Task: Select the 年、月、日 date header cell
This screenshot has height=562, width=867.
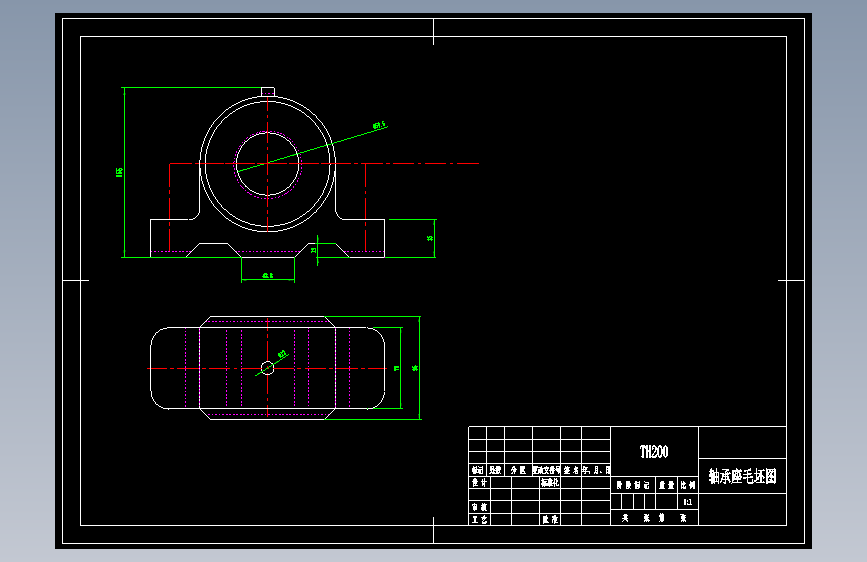Action: tap(596, 470)
